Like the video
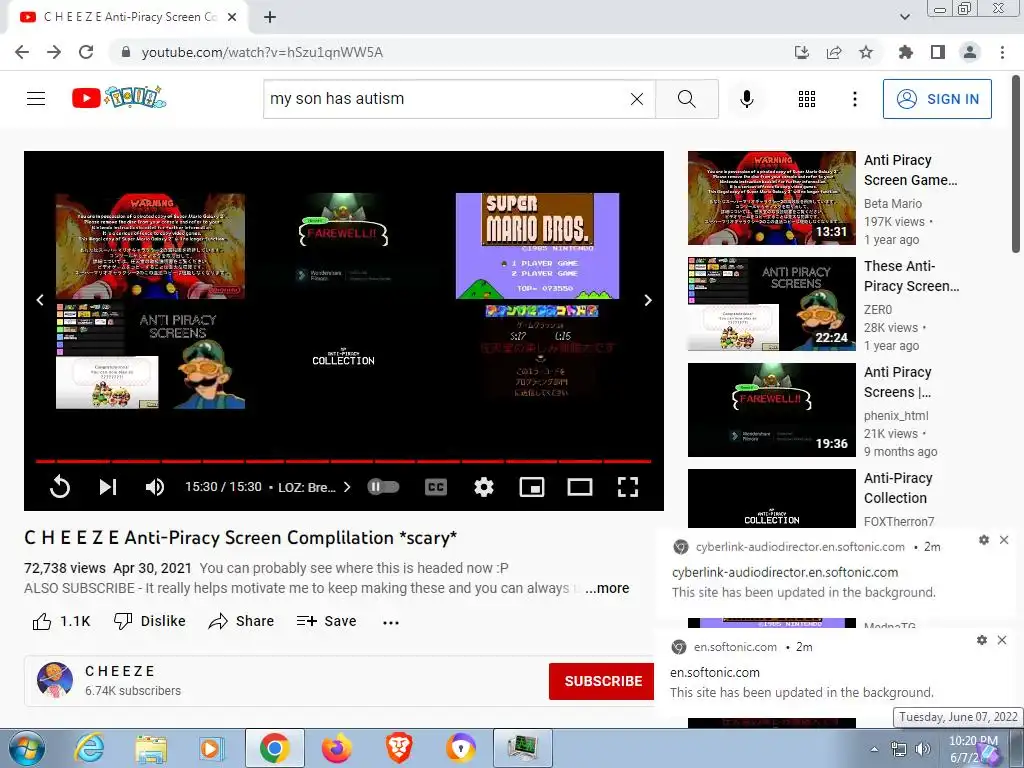1024x768 pixels. pos(61,621)
